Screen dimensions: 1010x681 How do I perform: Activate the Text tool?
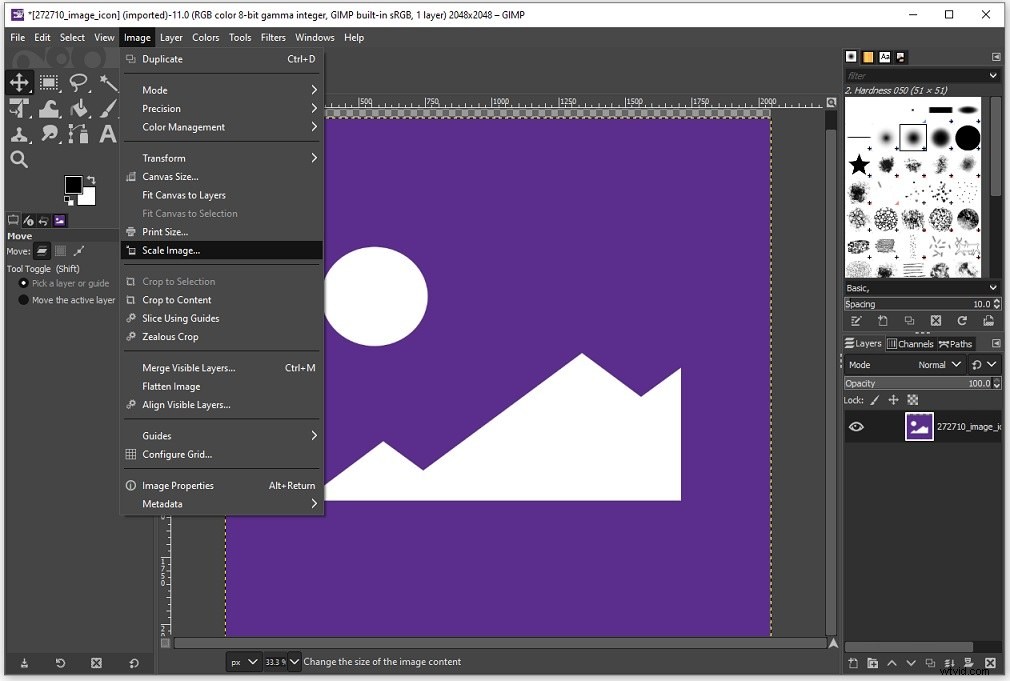coord(108,133)
